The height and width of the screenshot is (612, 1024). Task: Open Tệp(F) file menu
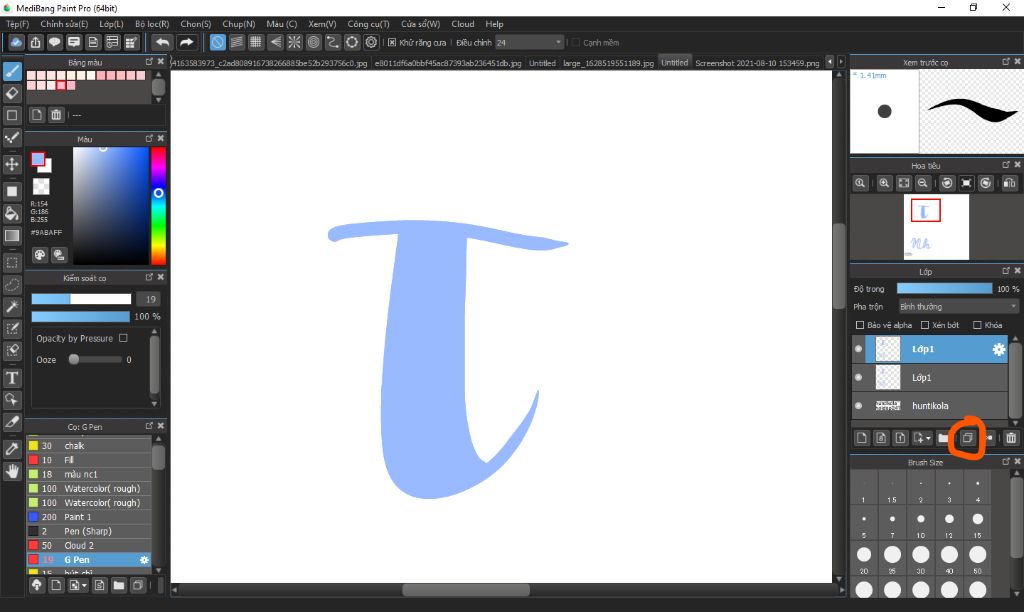[18, 24]
